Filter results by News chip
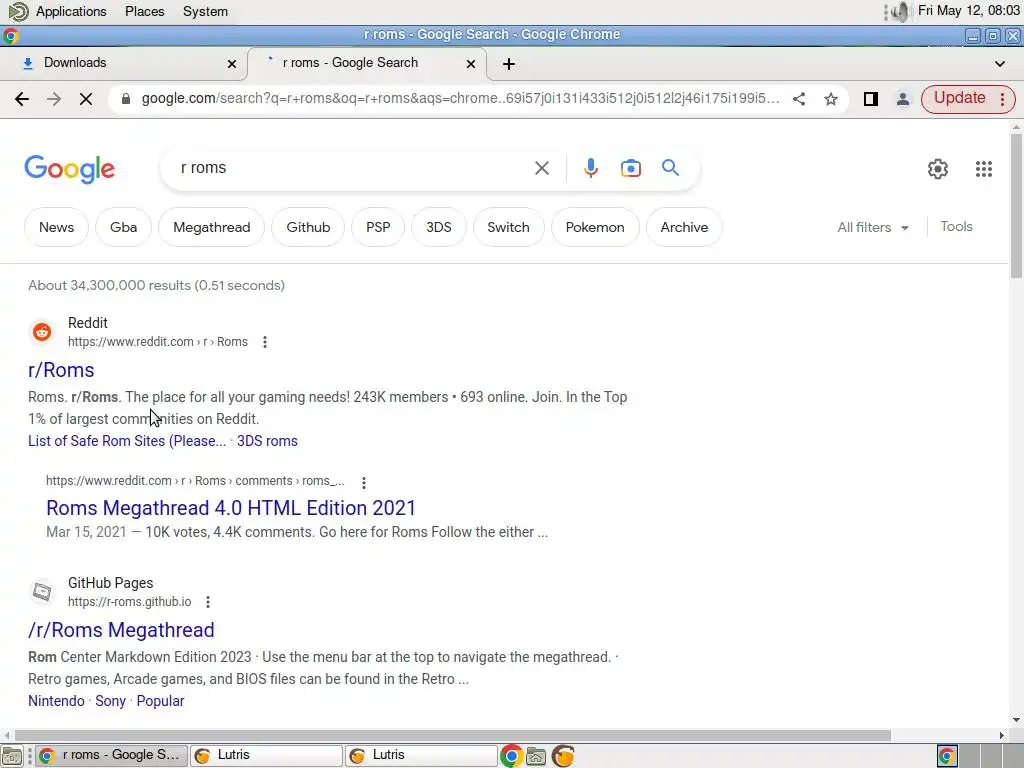 click(x=56, y=227)
